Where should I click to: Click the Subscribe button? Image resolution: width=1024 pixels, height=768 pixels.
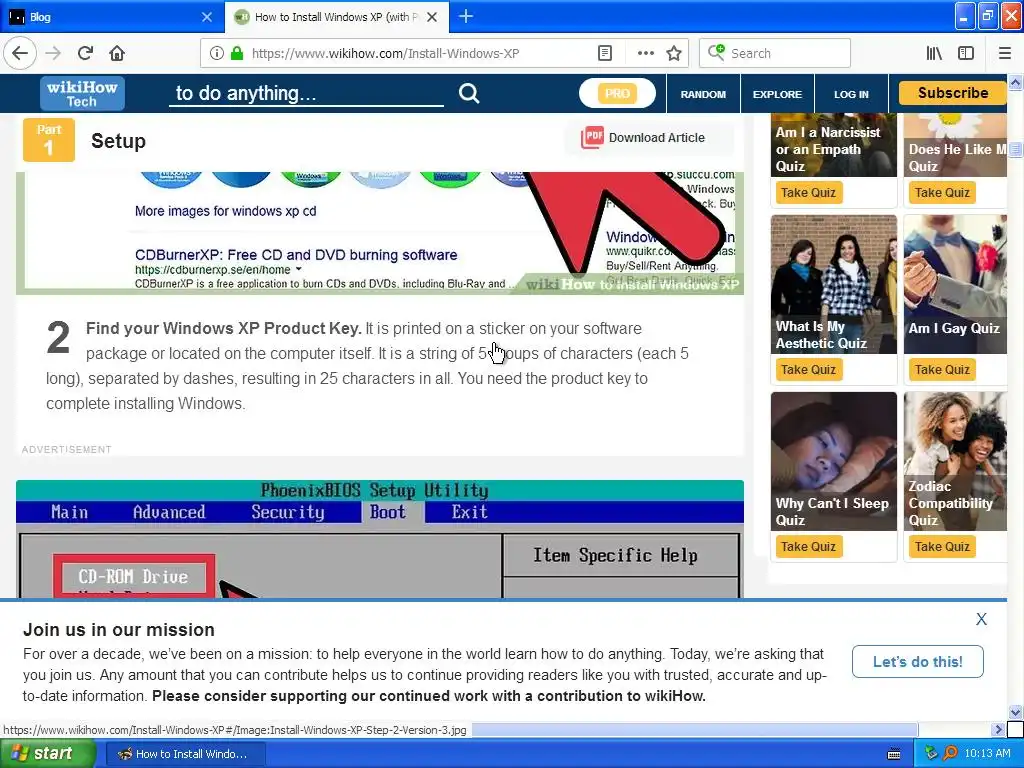[953, 93]
